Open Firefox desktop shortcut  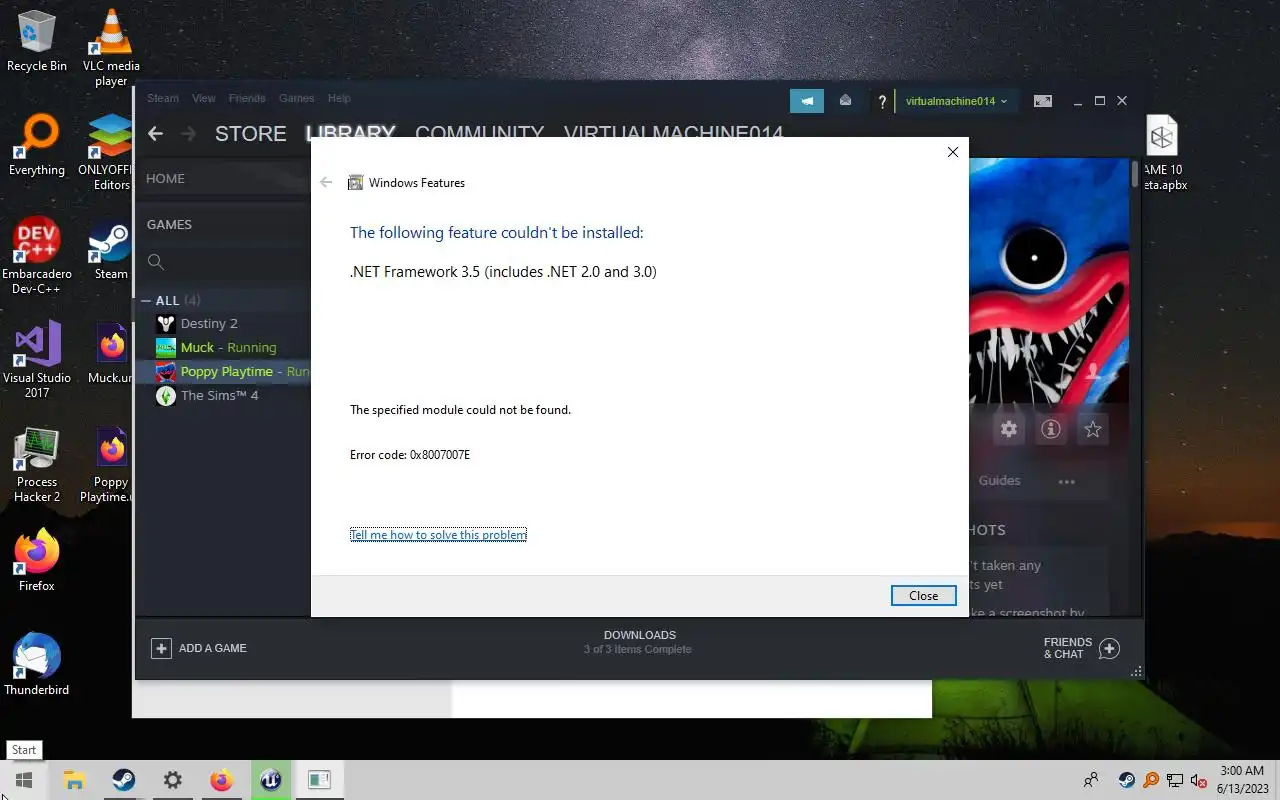tap(37, 562)
